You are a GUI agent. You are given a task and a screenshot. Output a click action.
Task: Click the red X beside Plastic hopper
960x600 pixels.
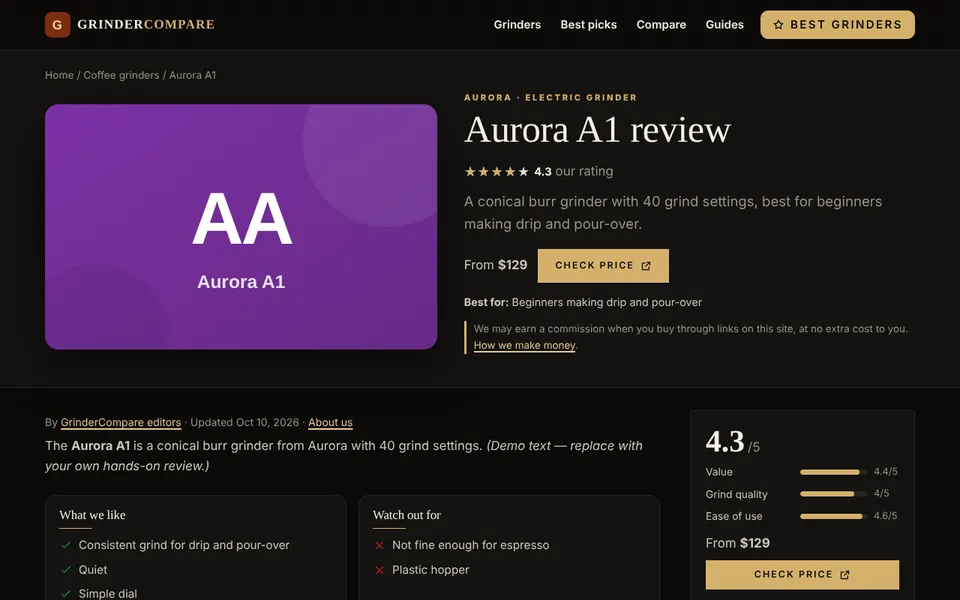[379, 569]
